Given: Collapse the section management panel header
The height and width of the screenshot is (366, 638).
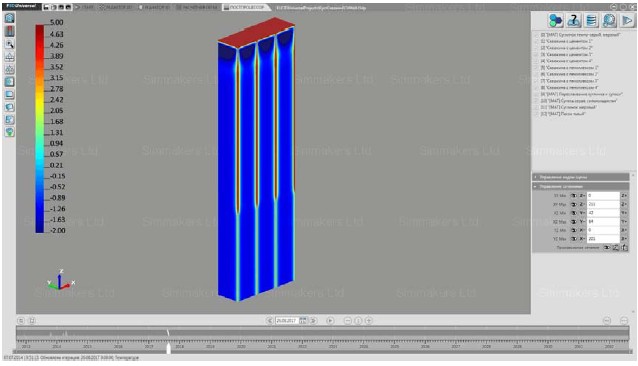Looking at the screenshot, I should 581,186.
